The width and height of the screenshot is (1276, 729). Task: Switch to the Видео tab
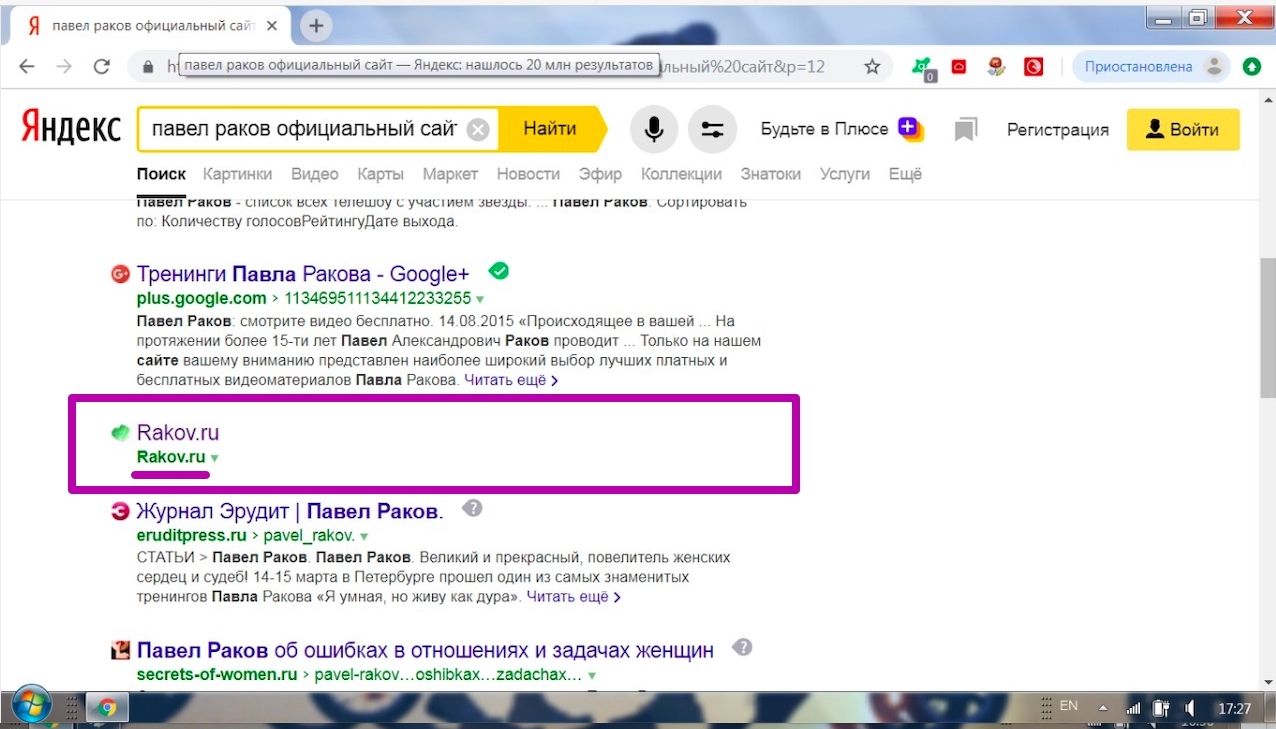click(315, 174)
